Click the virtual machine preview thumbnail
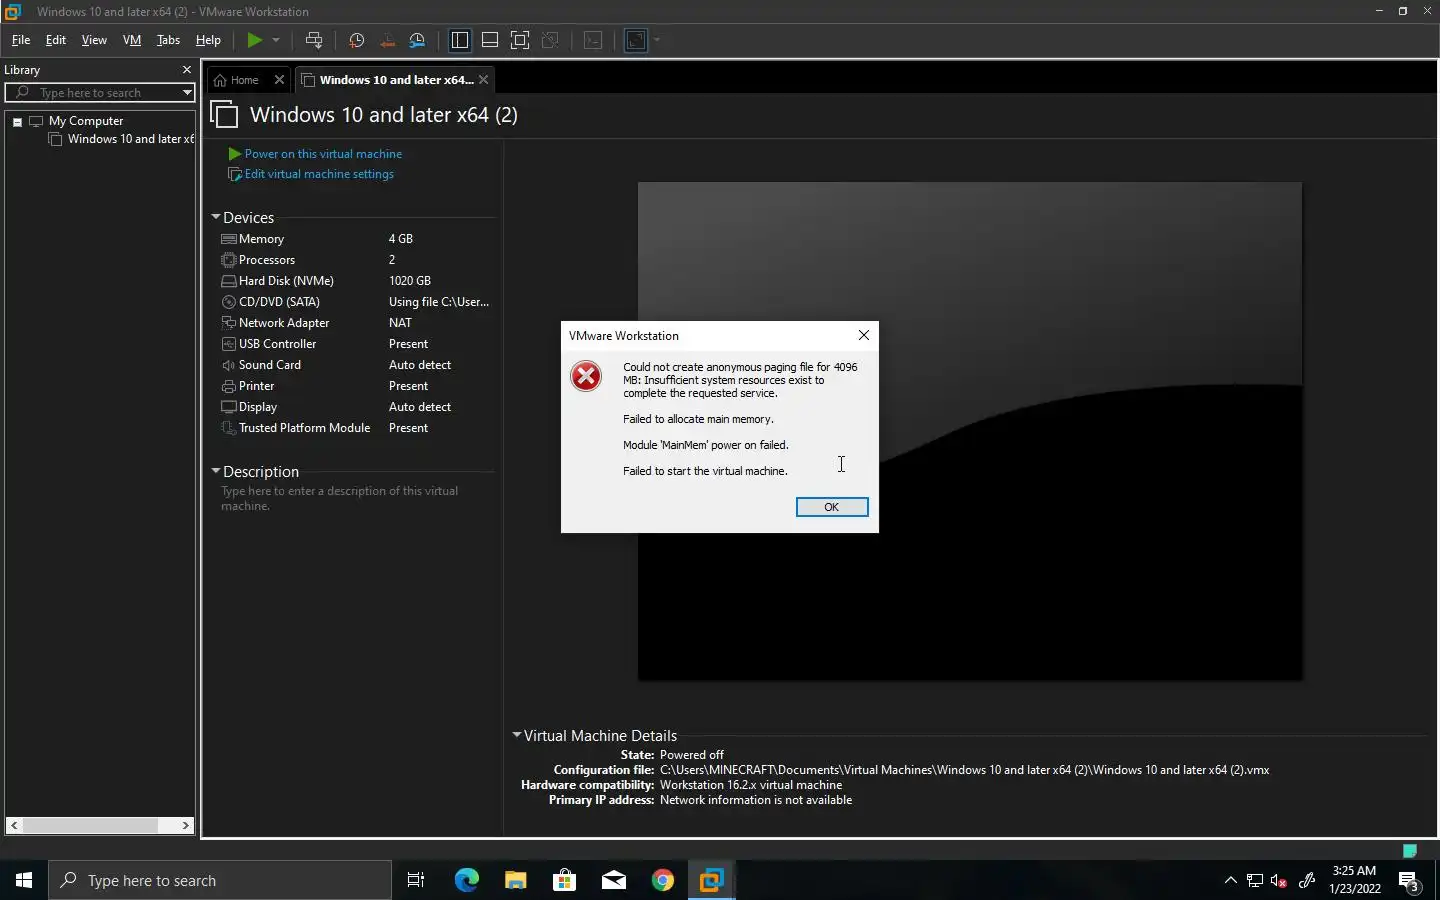The image size is (1440, 900). coord(970,431)
